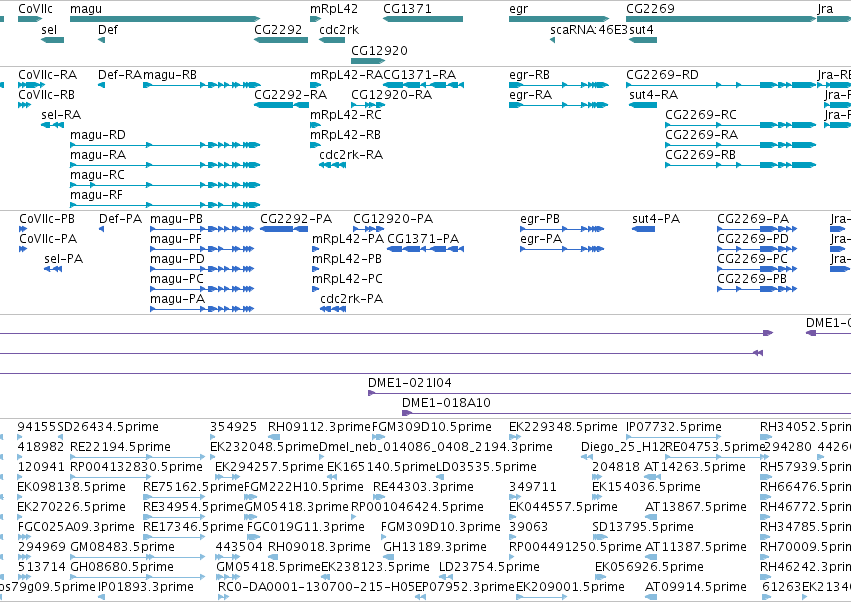The width and height of the screenshot is (851, 602).
Task: Select the CG12920-PA protein feature
Action: click(369, 229)
